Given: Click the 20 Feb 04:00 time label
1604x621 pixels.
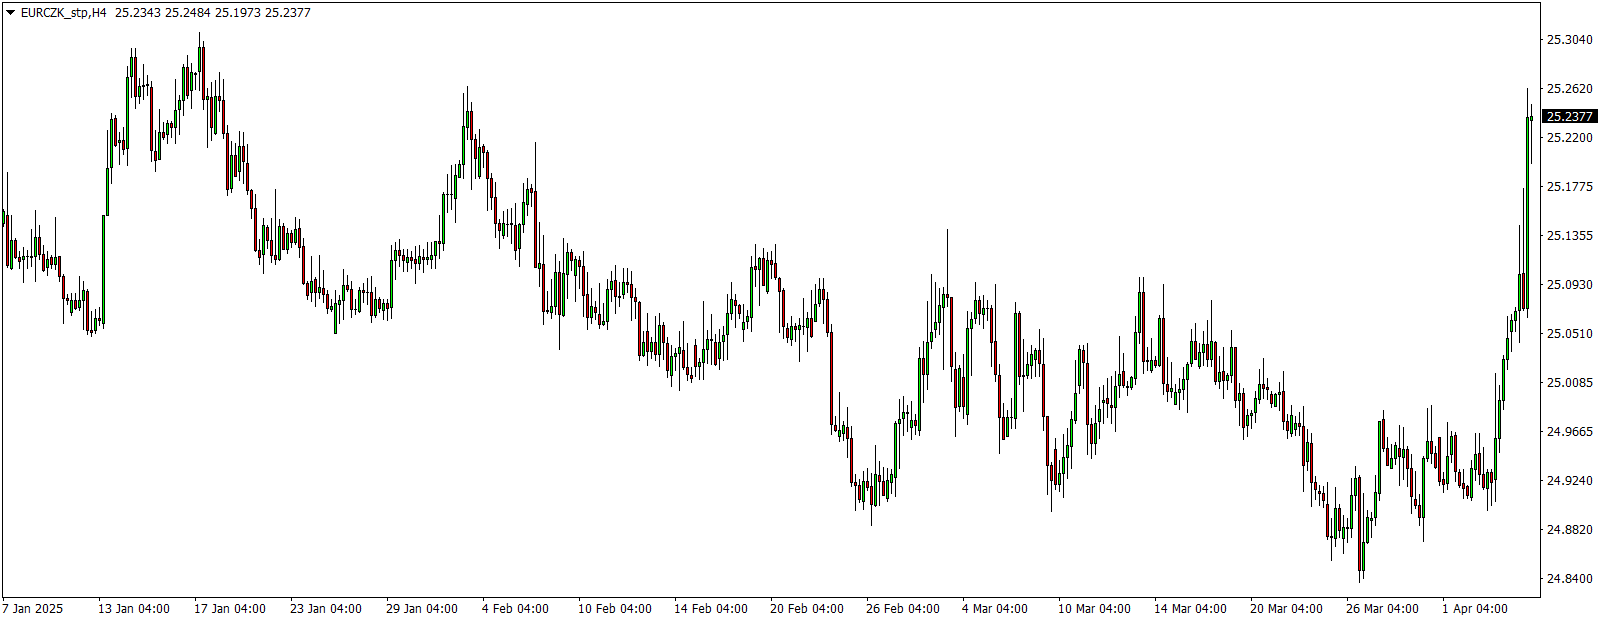Looking at the screenshot, I should [x=806, y=609].
